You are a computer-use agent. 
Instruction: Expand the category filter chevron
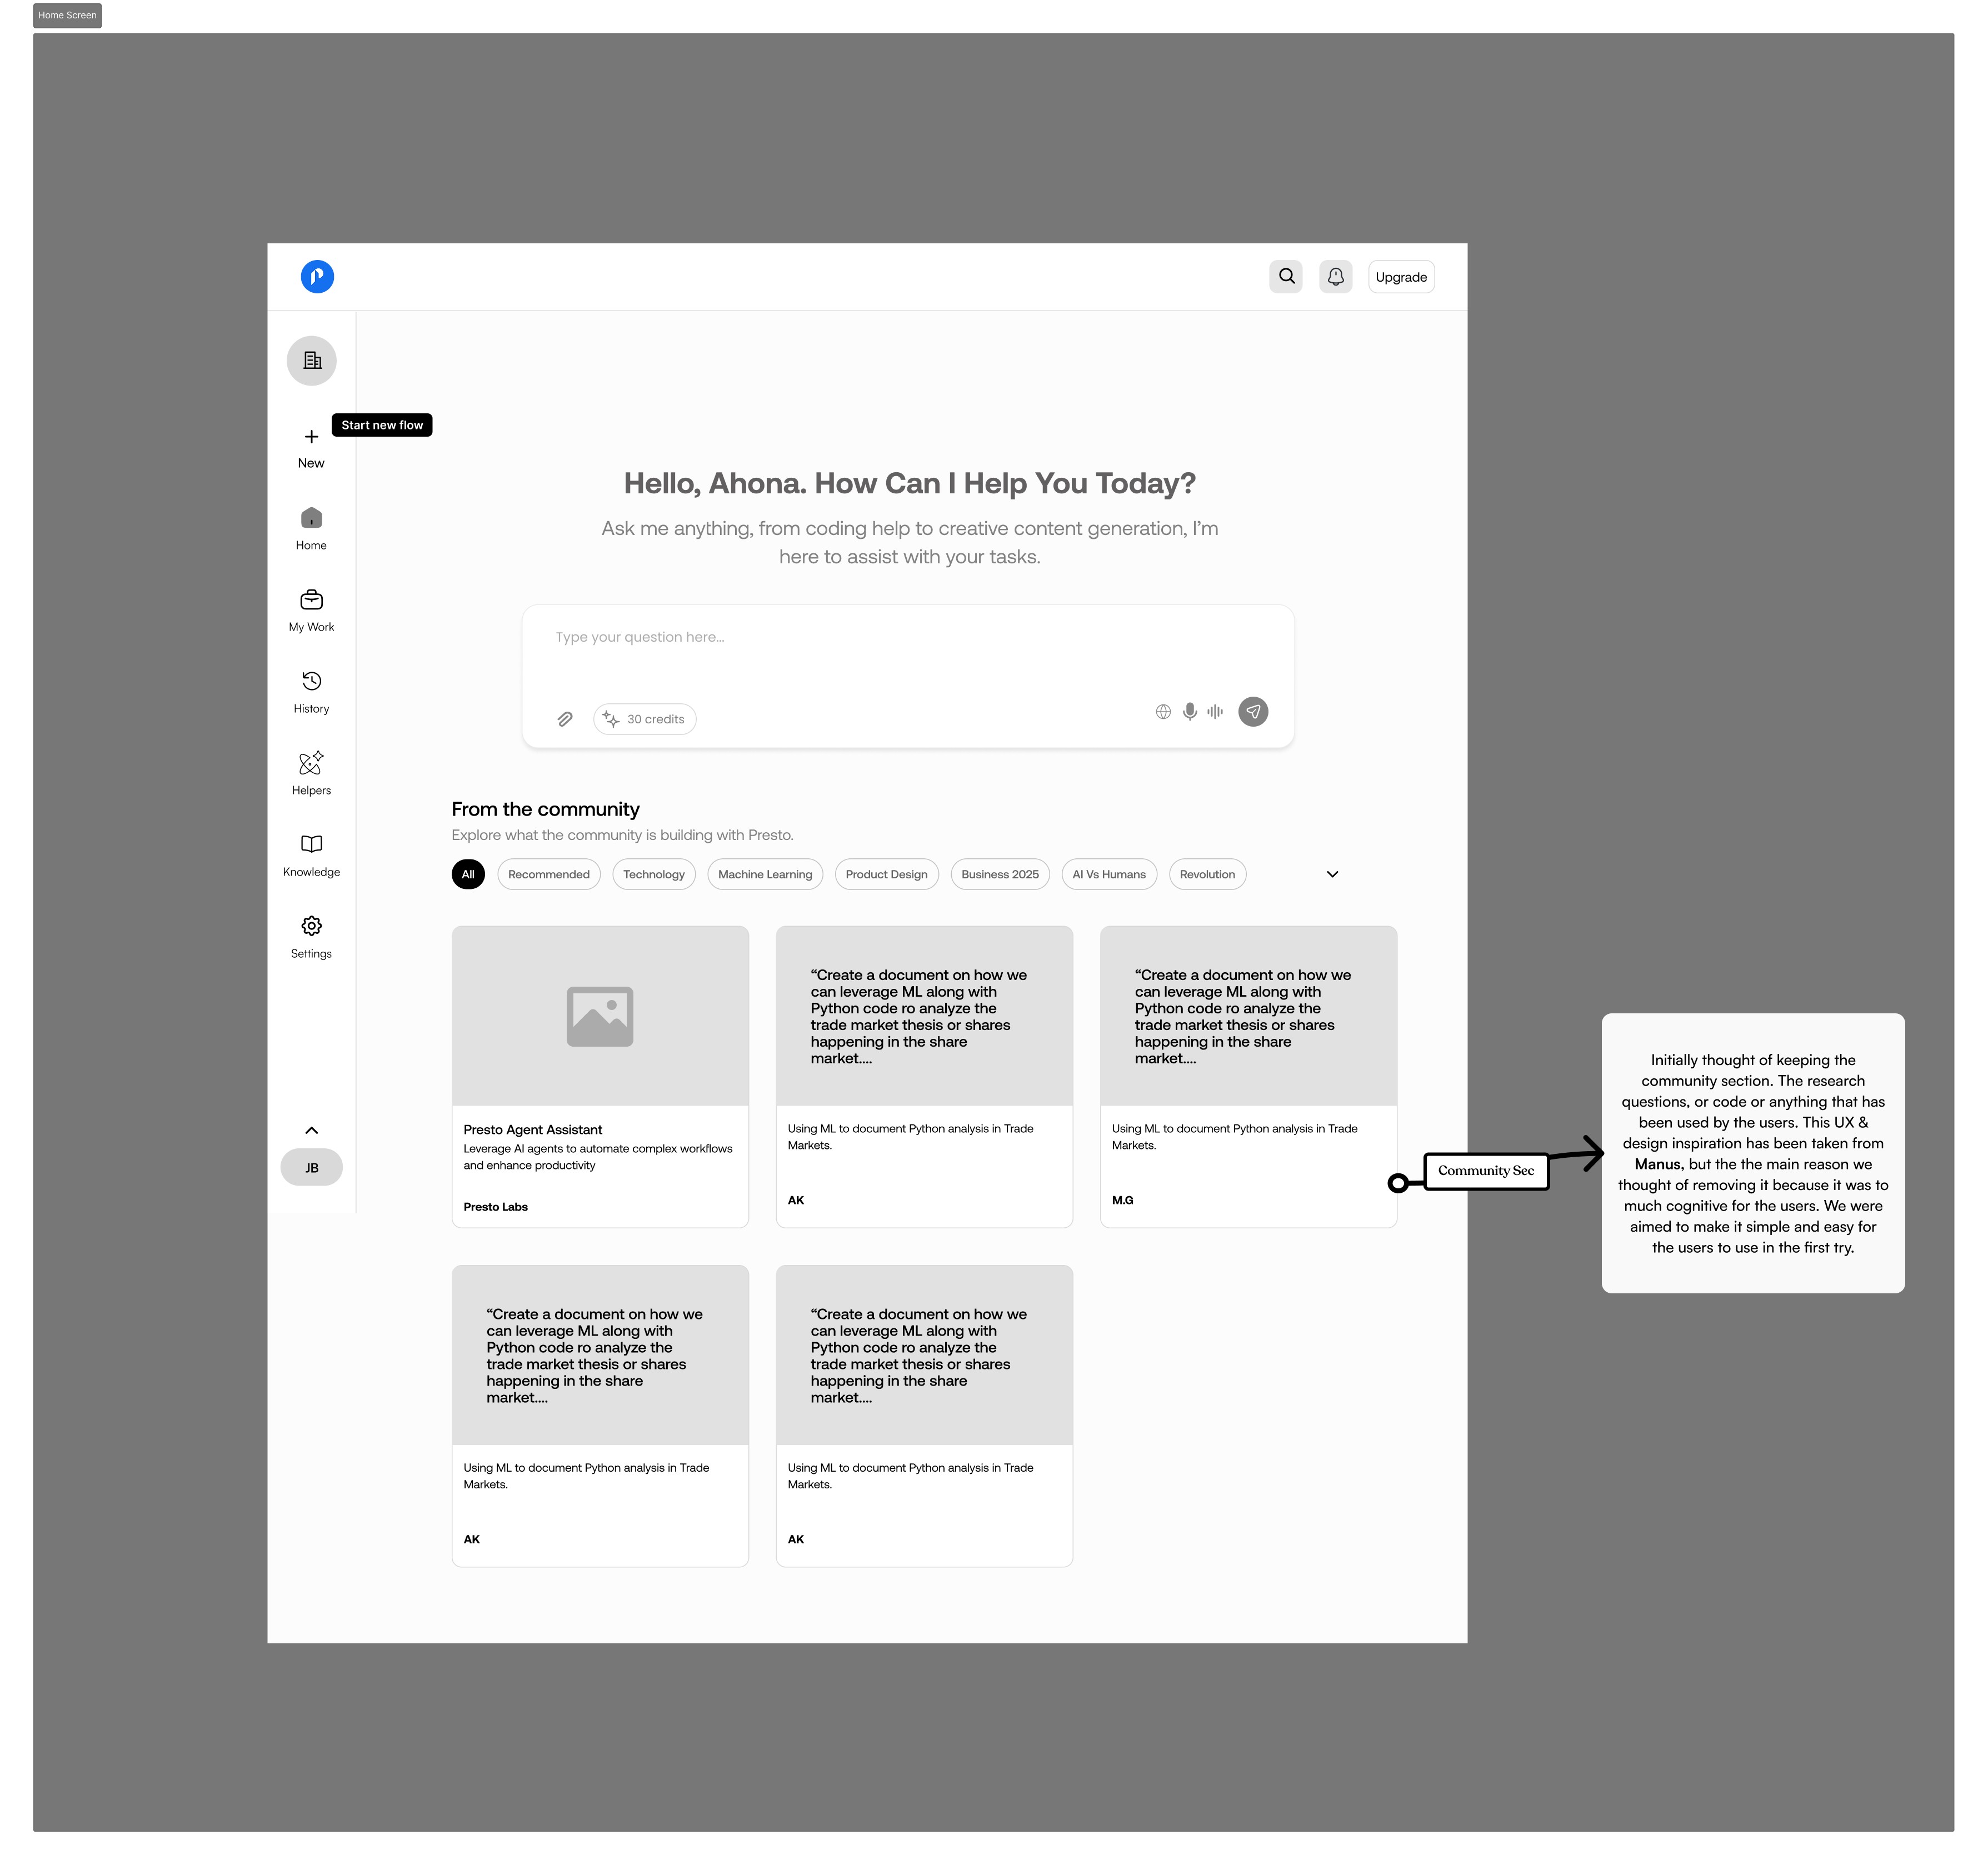coord(1332,874)
